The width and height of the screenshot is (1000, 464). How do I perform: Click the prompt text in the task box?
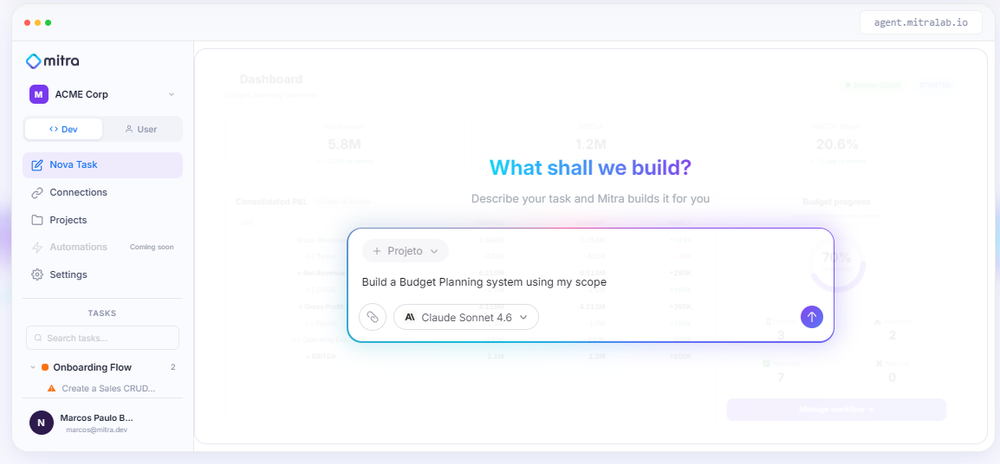pos(484,282)
